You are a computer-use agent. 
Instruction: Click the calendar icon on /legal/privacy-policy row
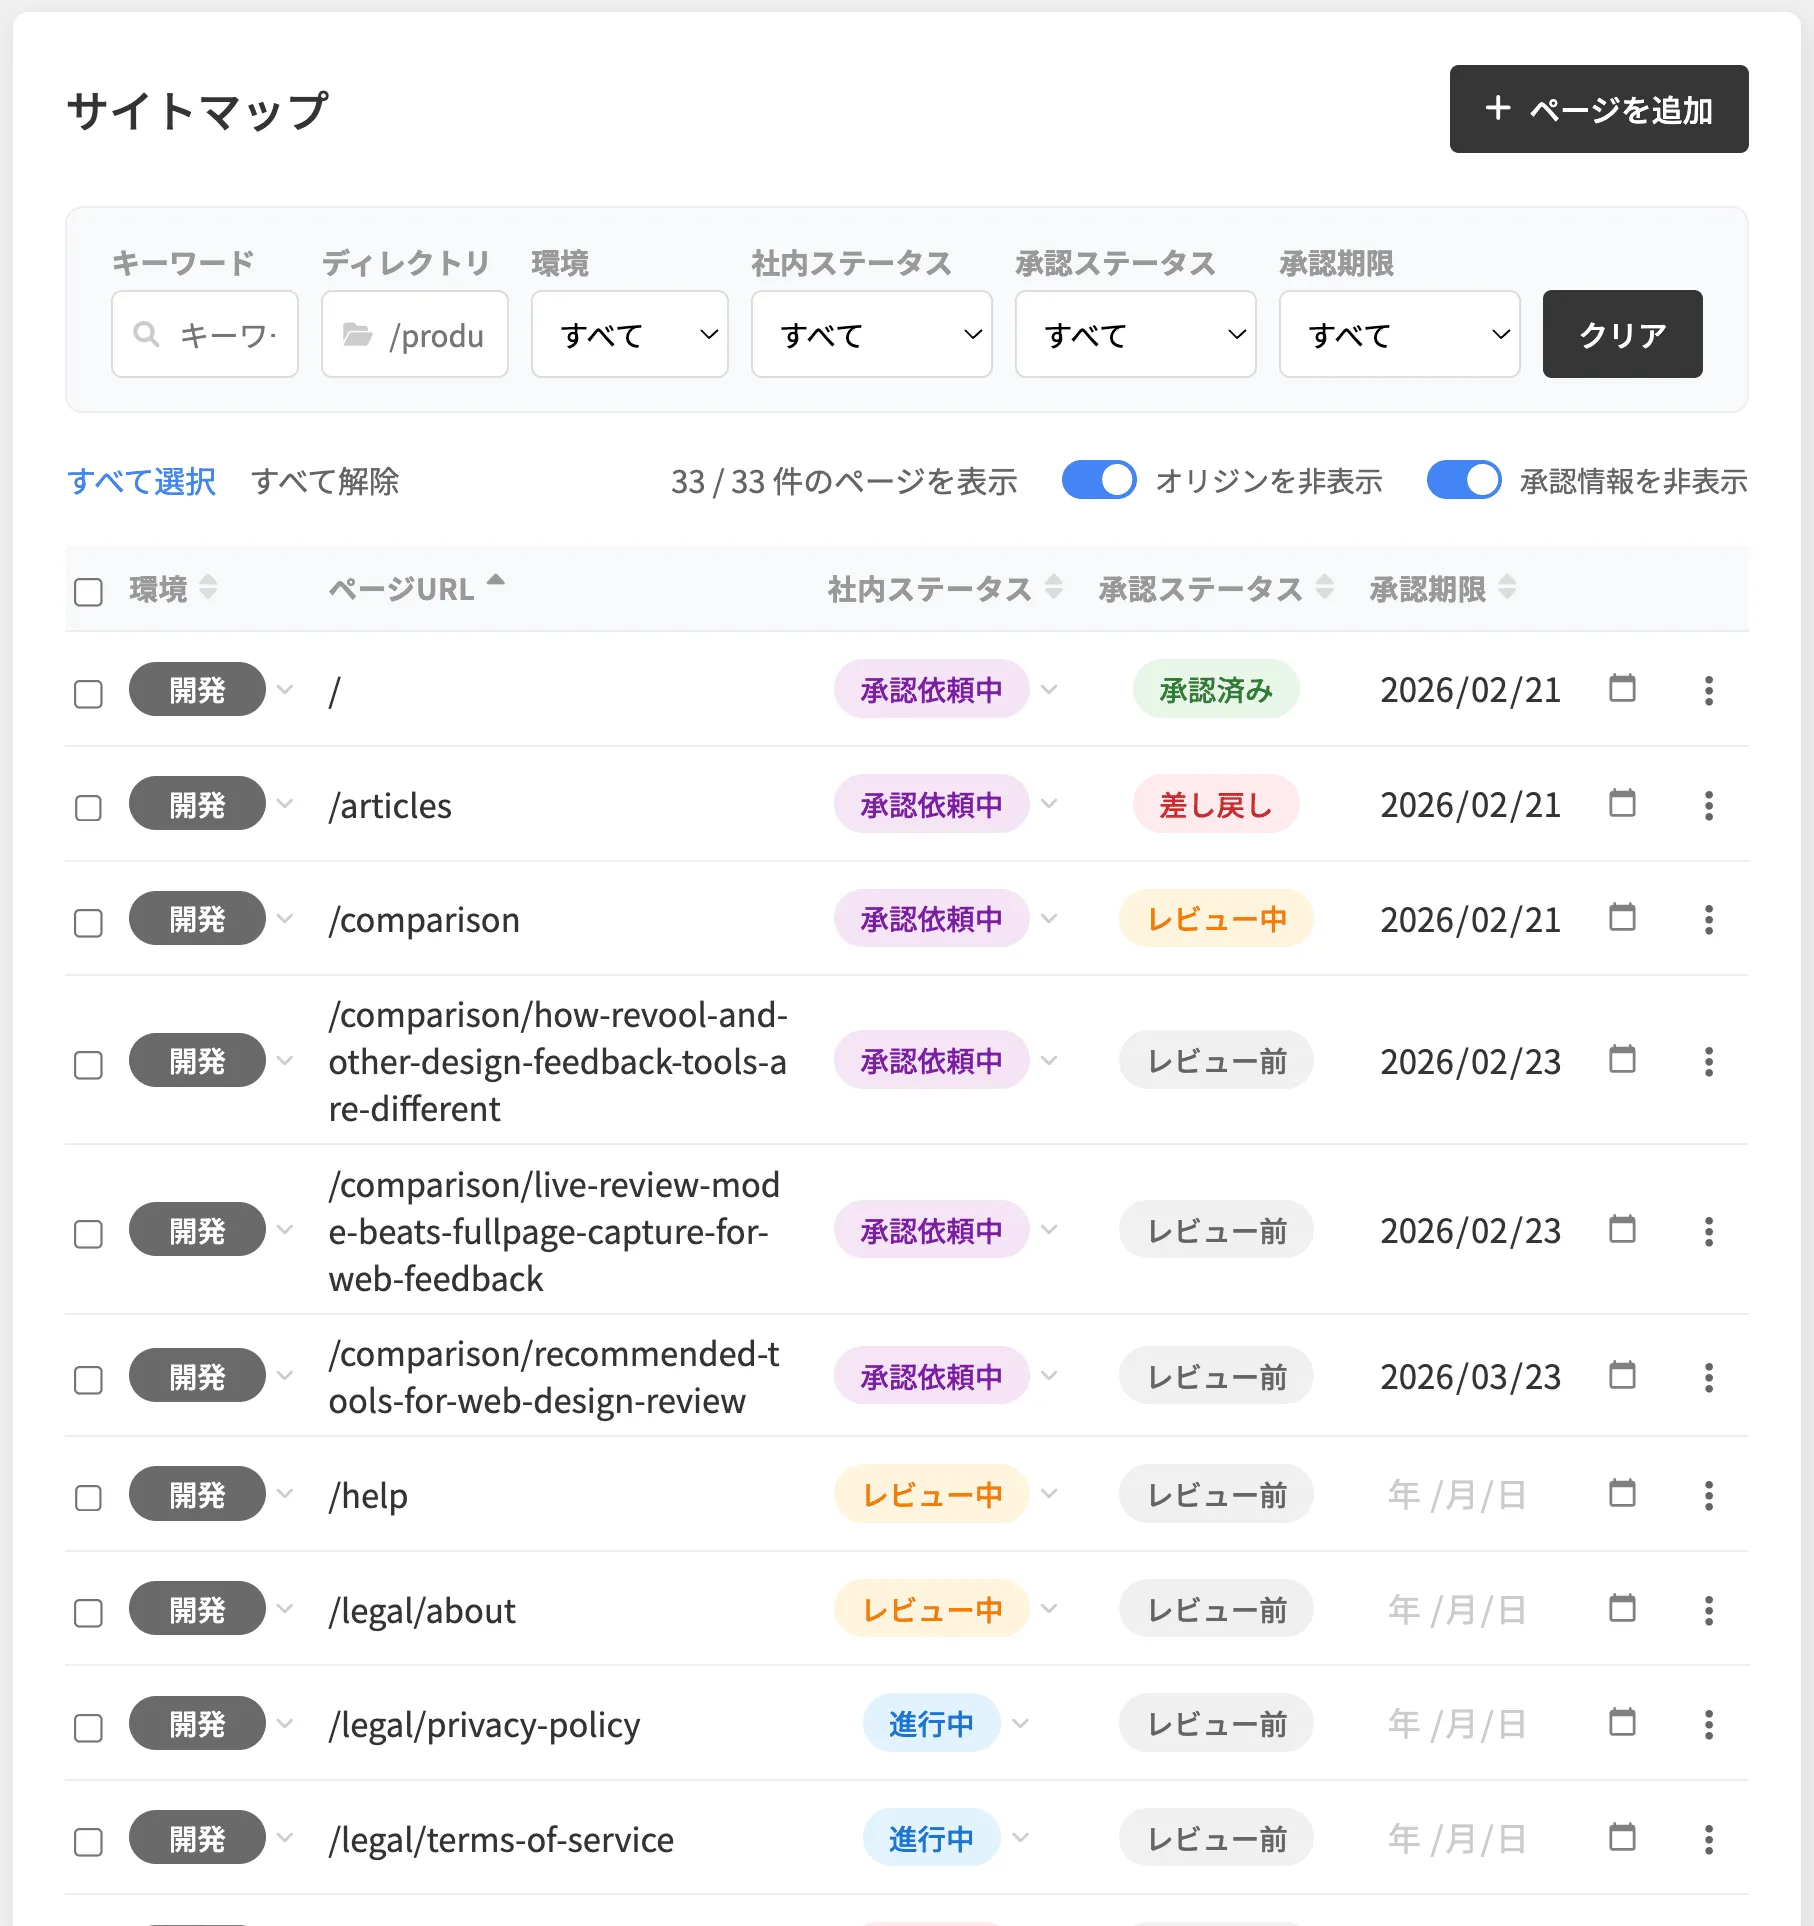[x=1622, y=1724]
